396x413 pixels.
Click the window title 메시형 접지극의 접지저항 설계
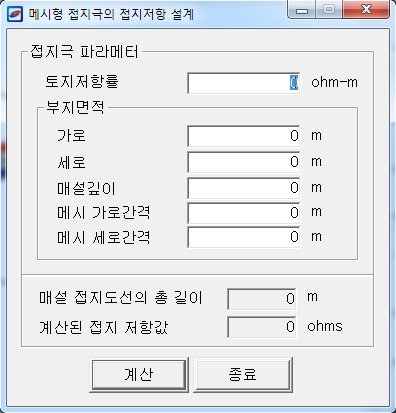point(111,14)
